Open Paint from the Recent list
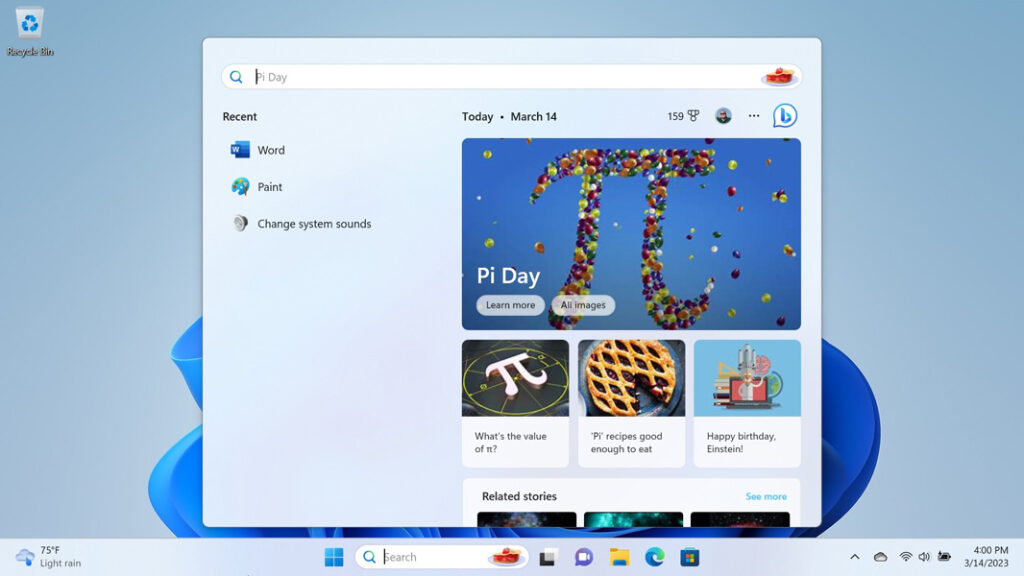The width and height of the screenshot is (1024, 576). tap(260, 187)
